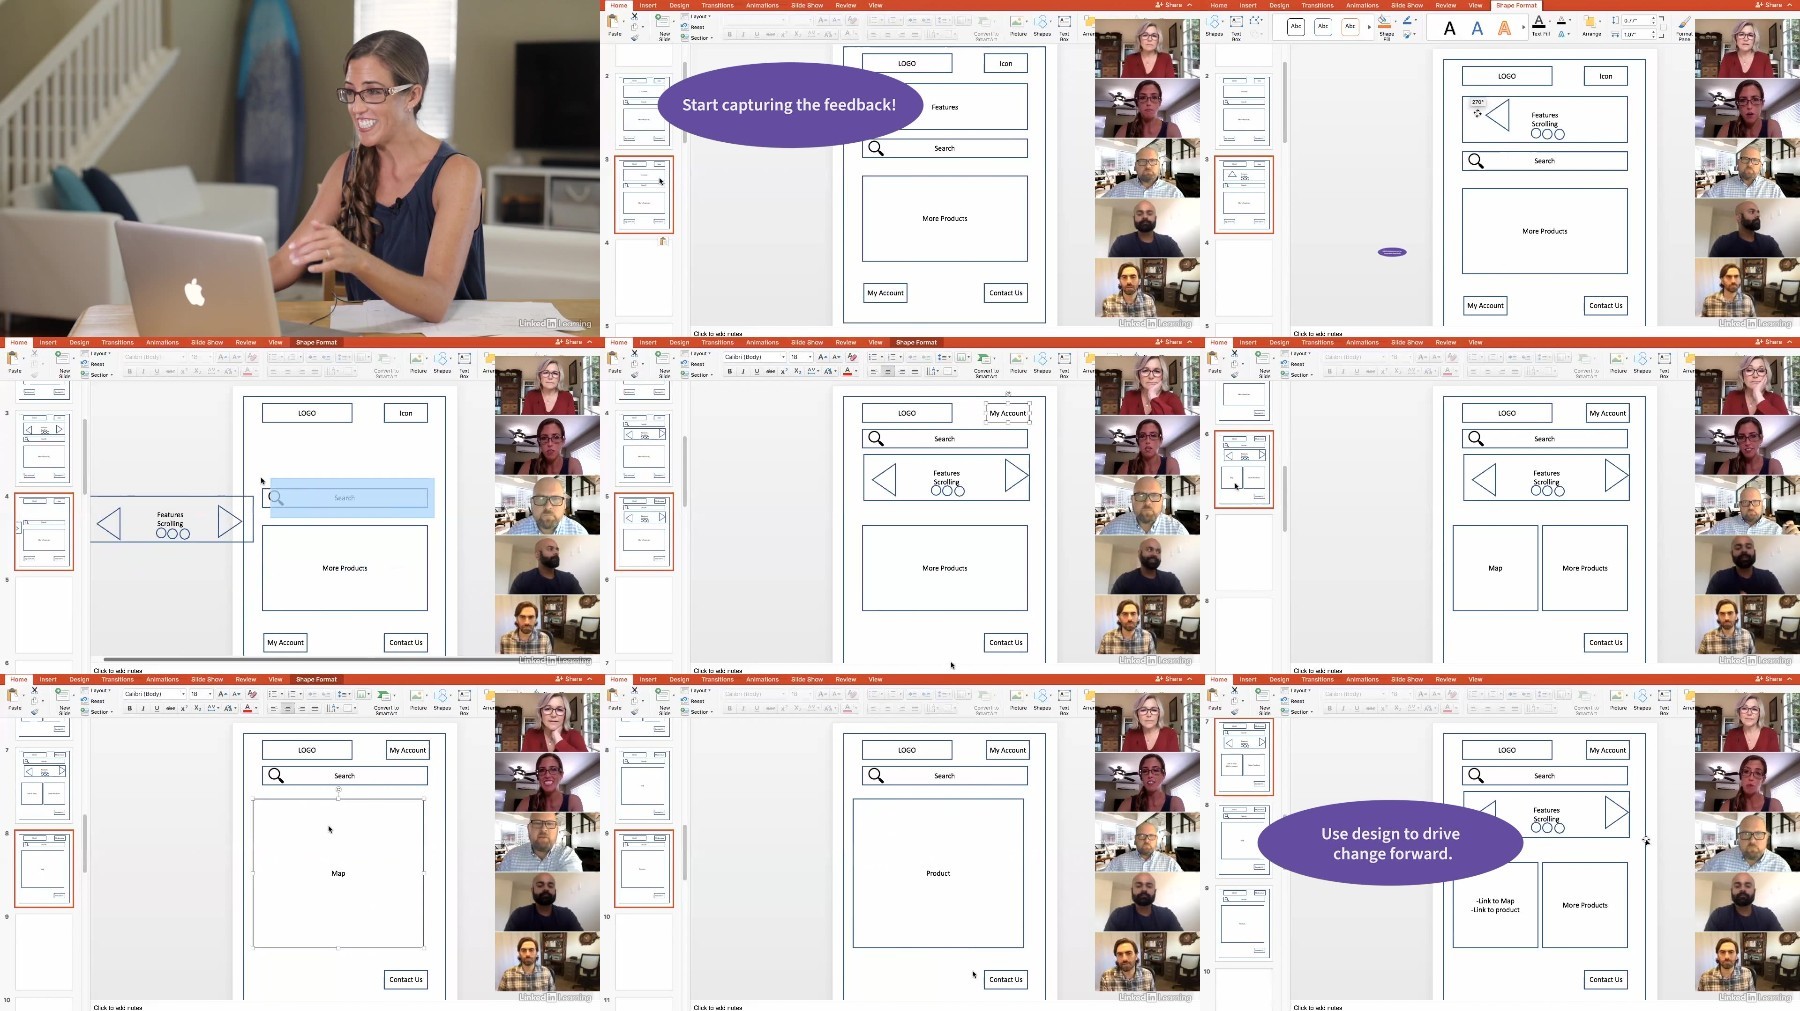Image resolution: width=1800 pixels, height=1011 pixels.
Task: Toggle Bold in the frame with My Account selected
Action: coord(730,371)
